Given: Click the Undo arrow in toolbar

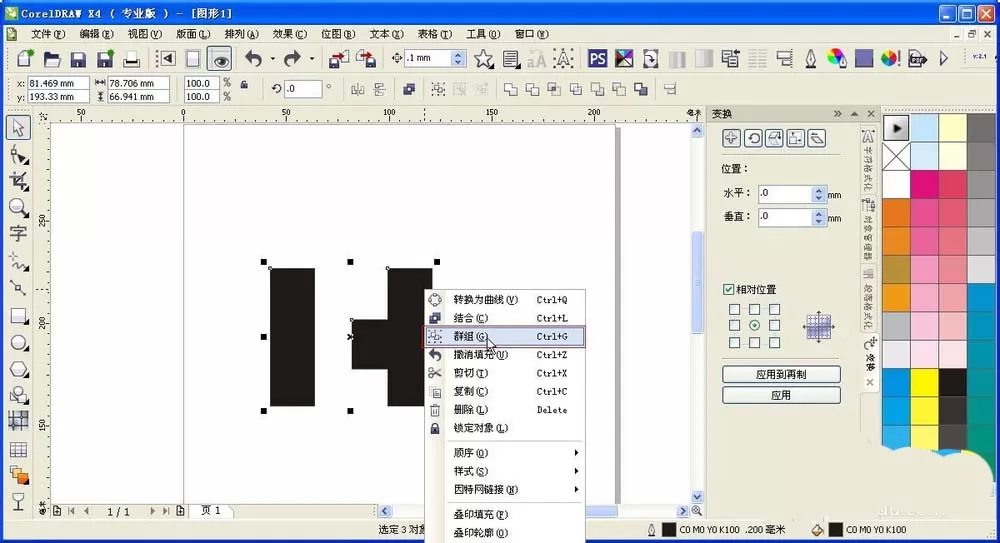Looking at the screenshot, I should [x=254, y=59].
